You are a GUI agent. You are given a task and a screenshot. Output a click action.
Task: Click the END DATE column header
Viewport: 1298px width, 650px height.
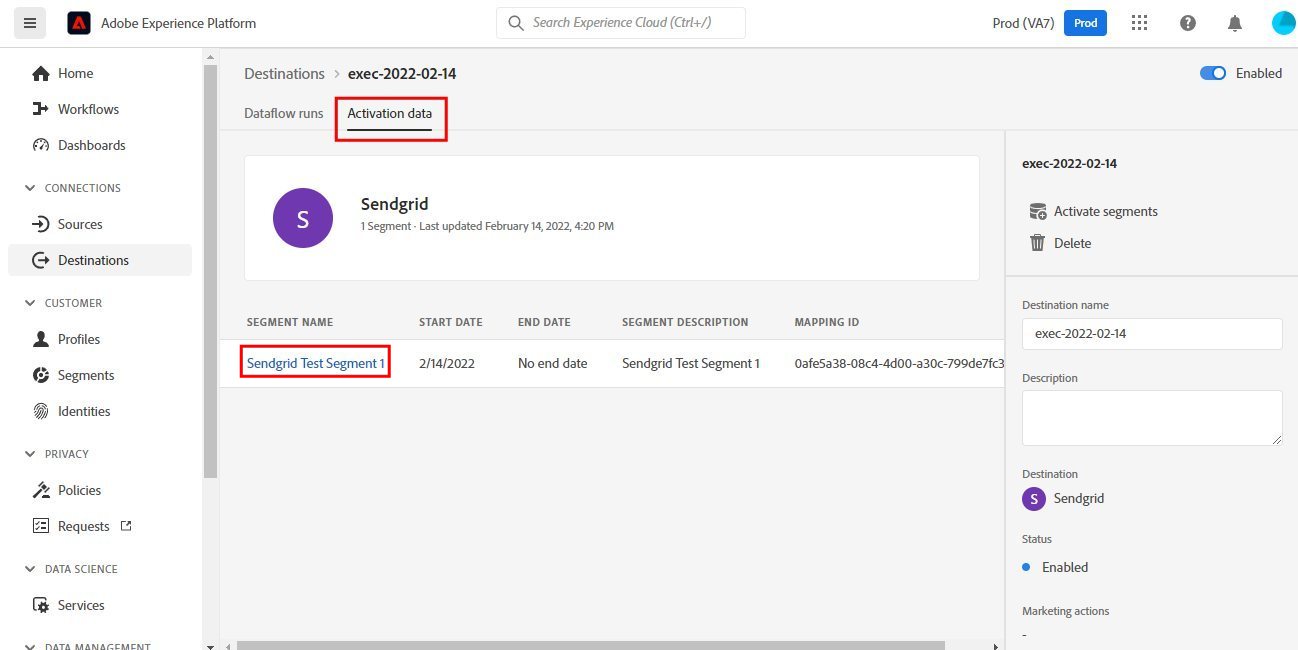tap(544, 322)
